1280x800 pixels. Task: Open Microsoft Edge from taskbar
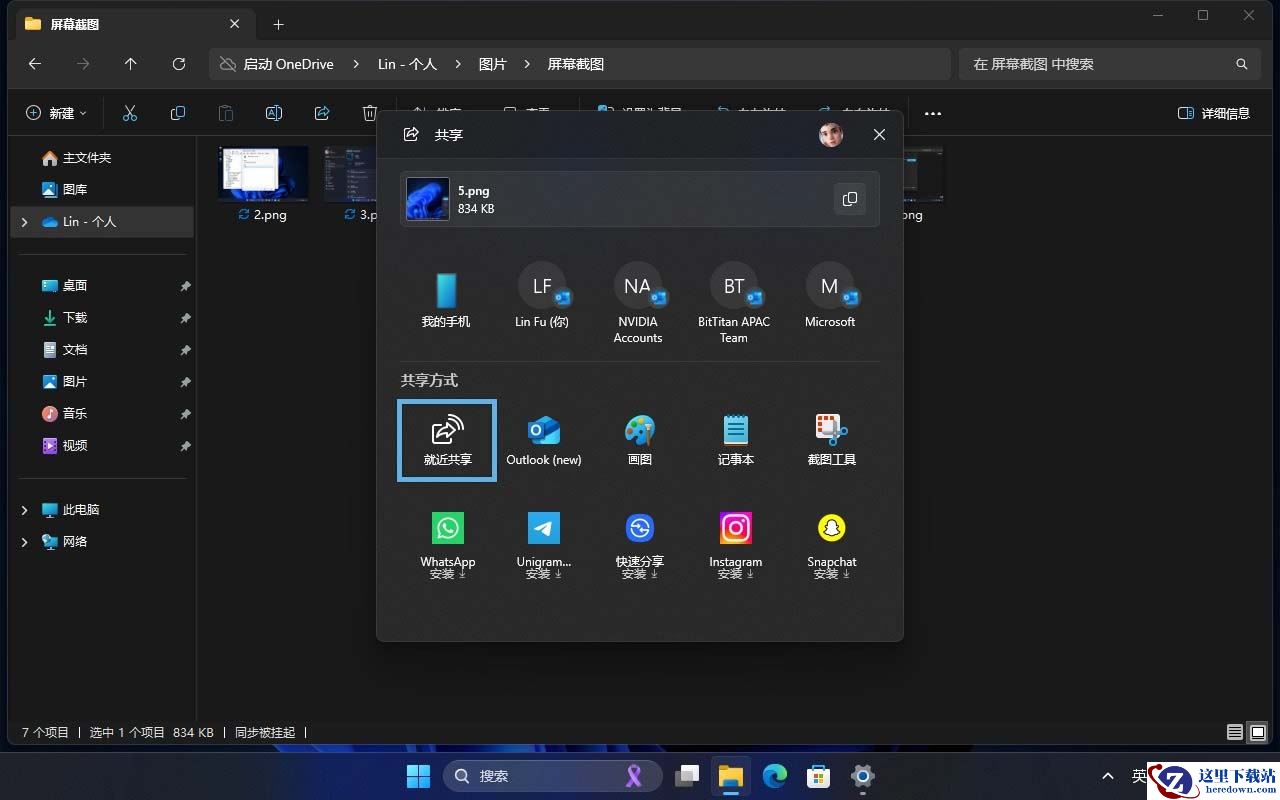tap(775, 776)
